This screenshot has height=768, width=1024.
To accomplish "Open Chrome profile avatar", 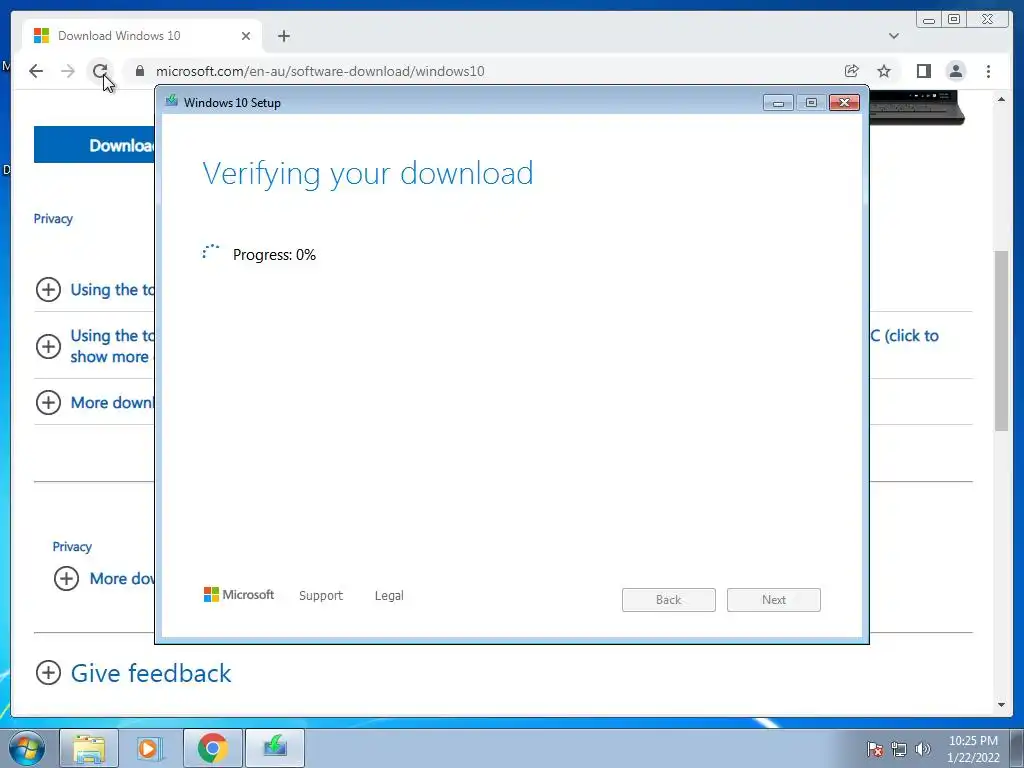I will [x=956, y=71].
